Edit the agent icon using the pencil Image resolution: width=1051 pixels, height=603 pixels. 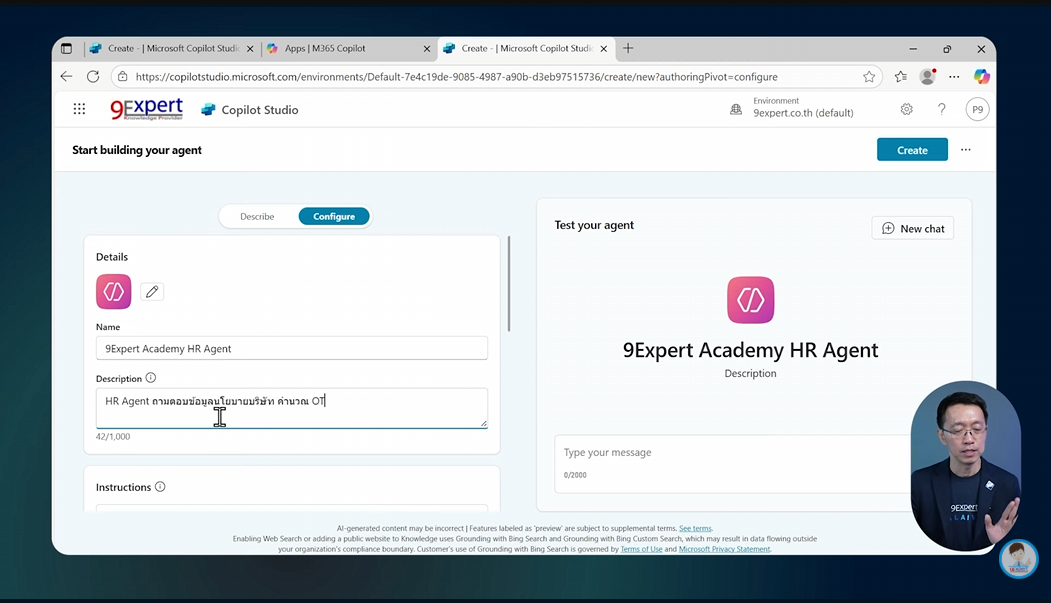(x=151, y=291)
